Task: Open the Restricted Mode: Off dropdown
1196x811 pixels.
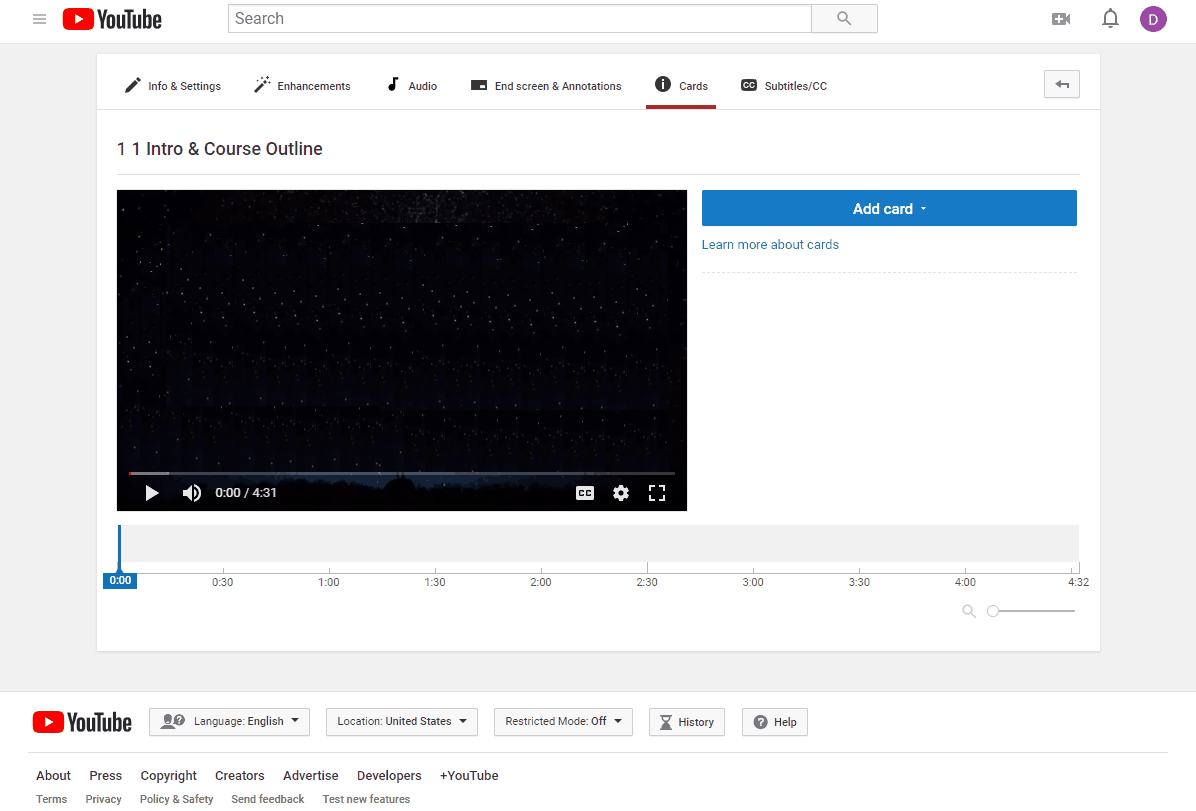Action: (x=564, y=722)
